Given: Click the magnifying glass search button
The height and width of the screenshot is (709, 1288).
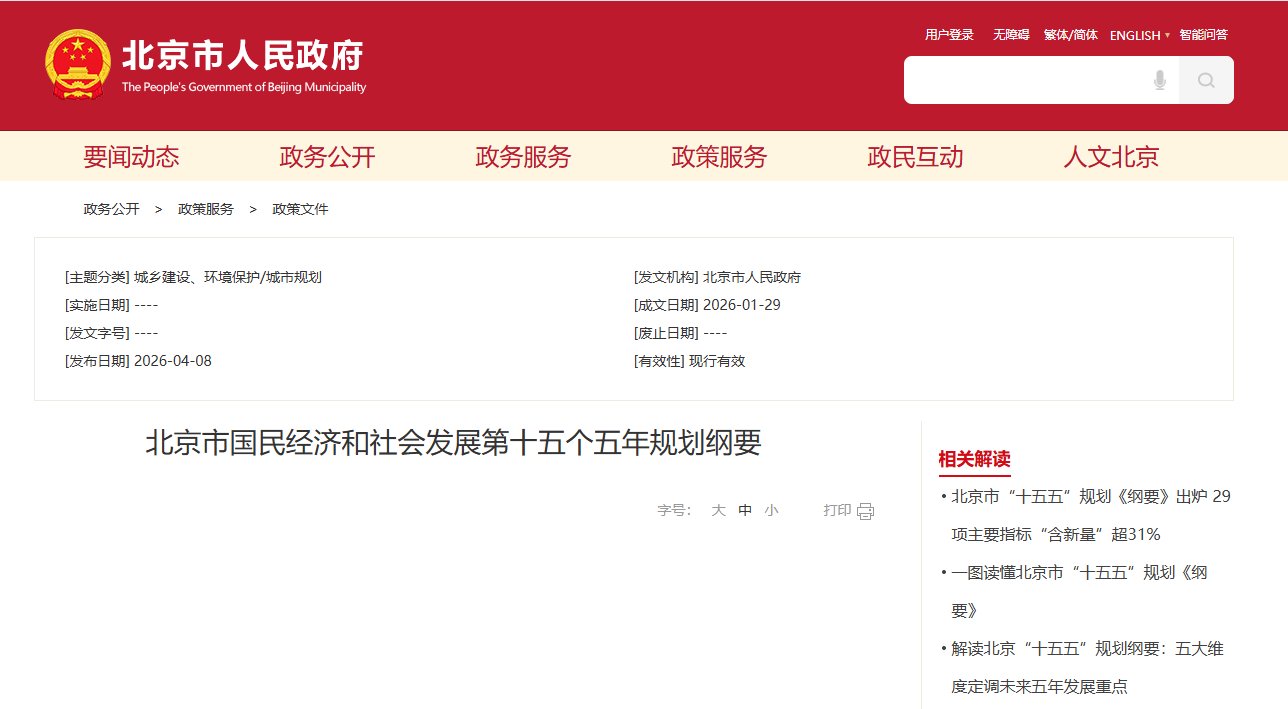Looking at the screenshot, I should pos(1206,80).
